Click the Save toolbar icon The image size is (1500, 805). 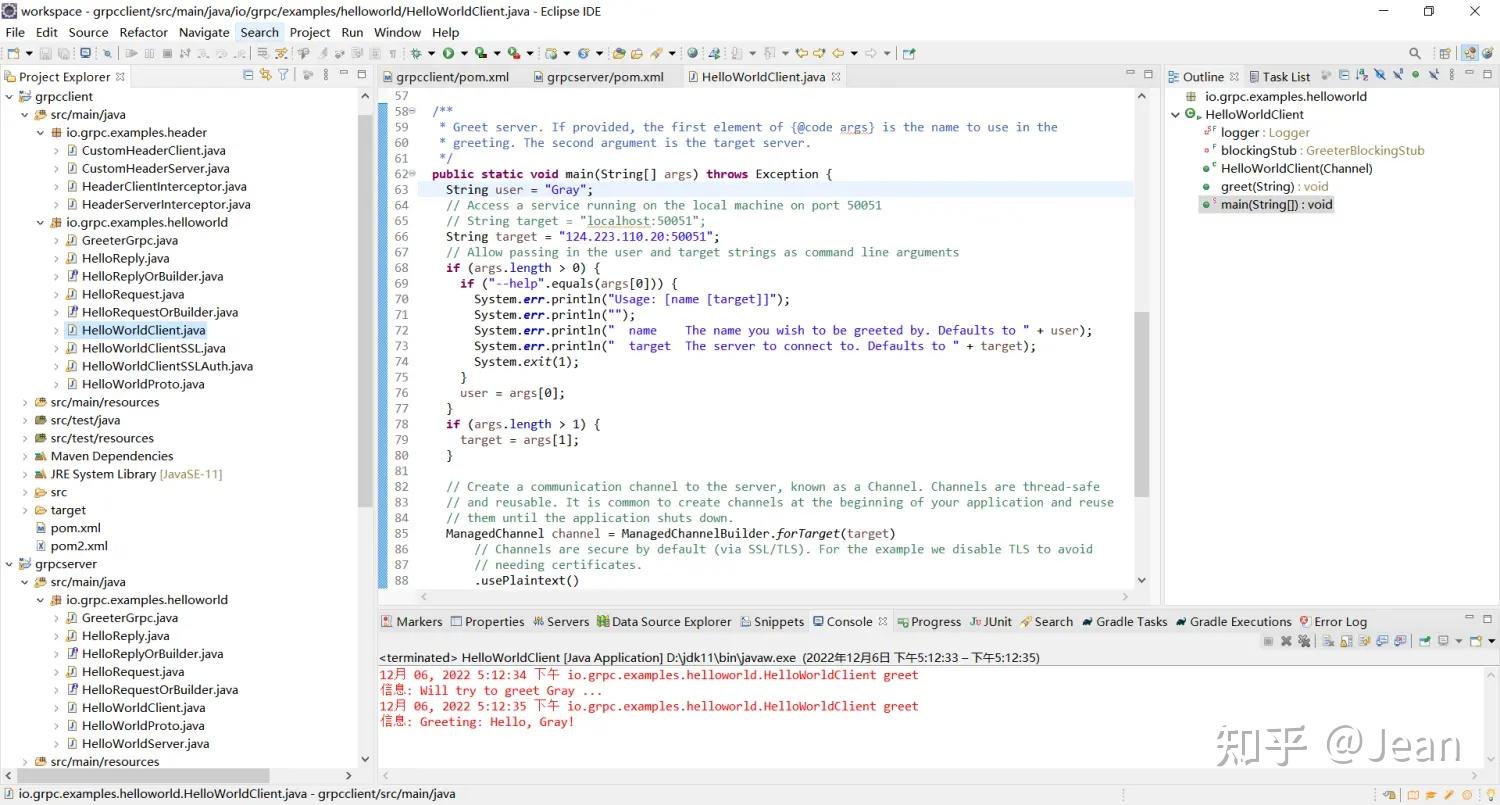click(45, 53)
